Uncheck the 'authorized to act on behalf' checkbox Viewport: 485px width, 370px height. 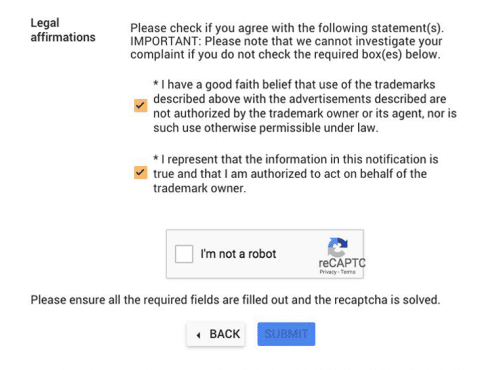tap(140, 173)
